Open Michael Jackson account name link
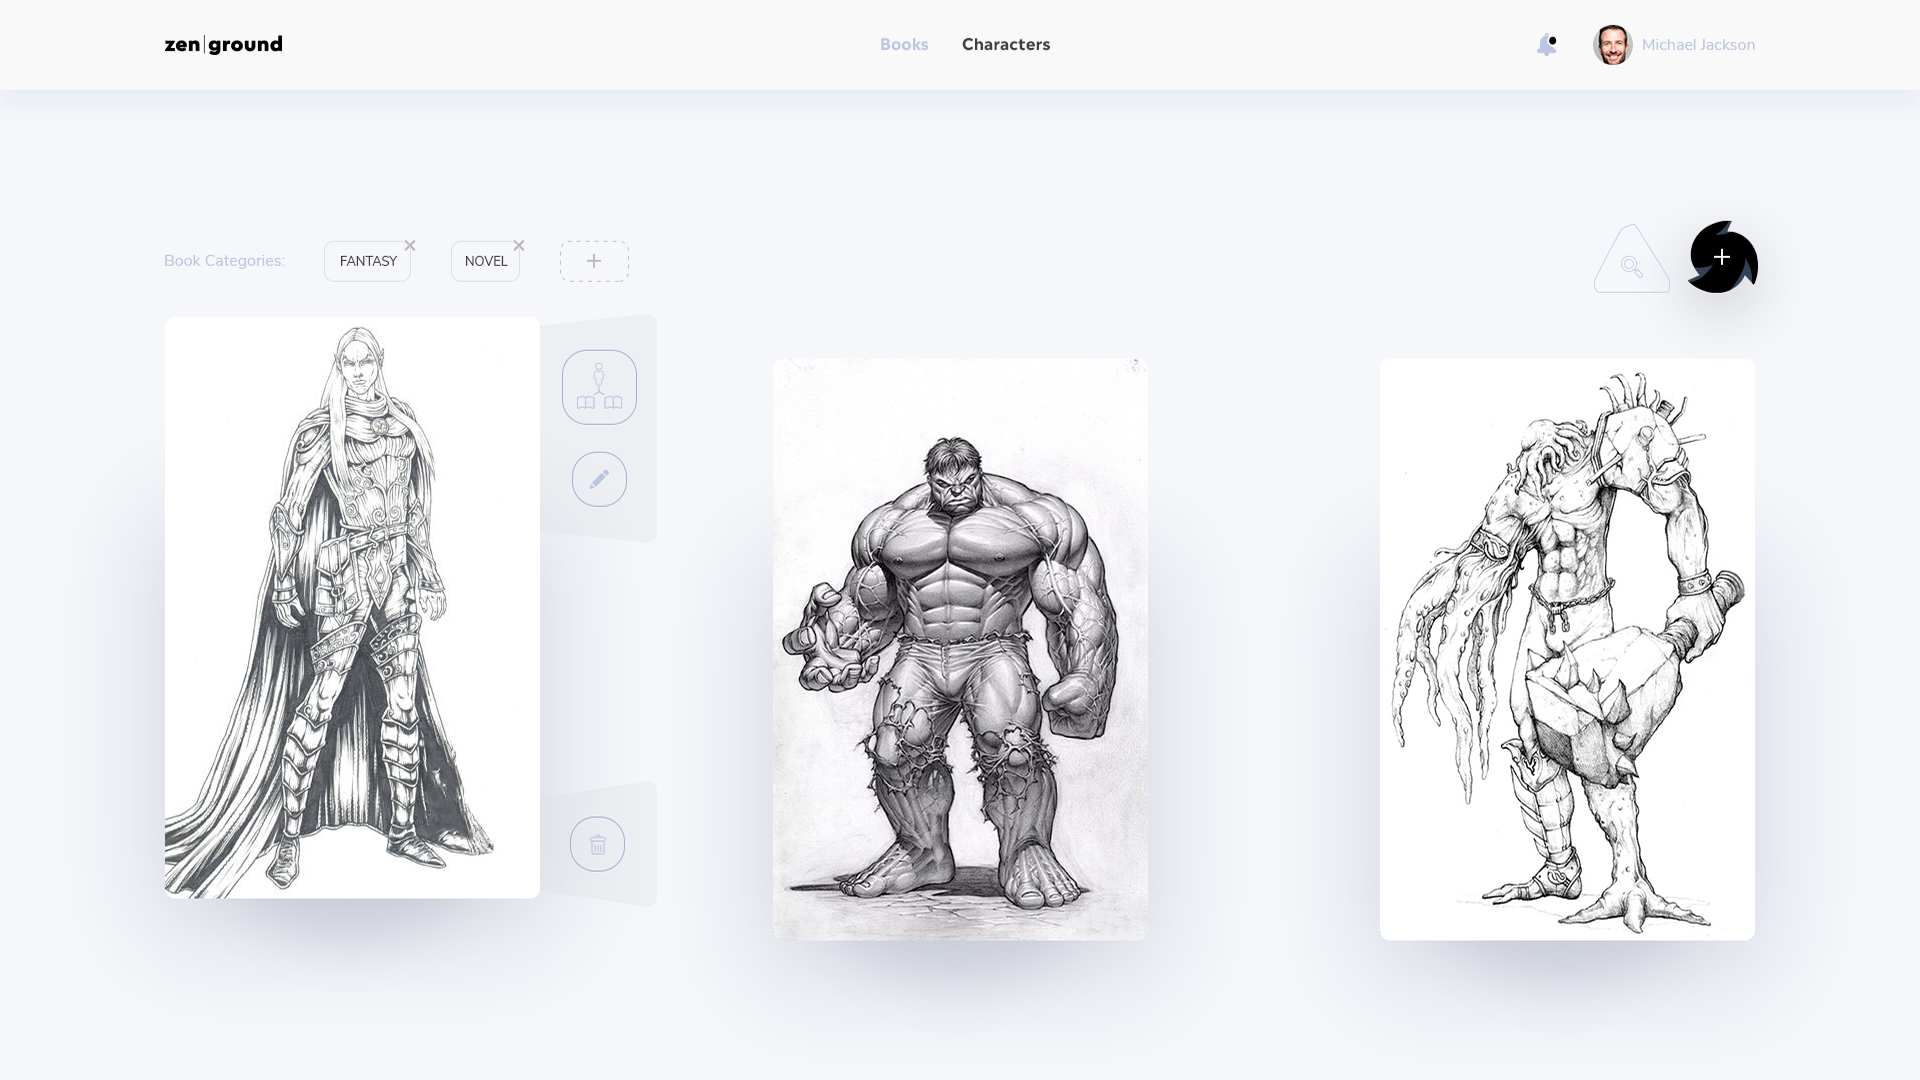The height and width of the screenshot is (1080, 1920). 1698,45
